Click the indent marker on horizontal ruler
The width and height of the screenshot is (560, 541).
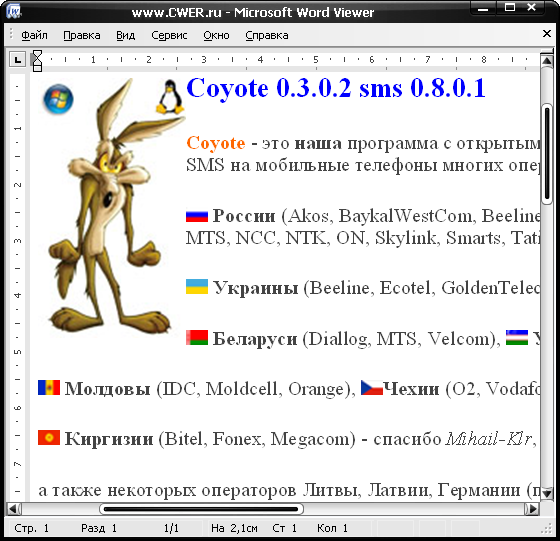tap(37, 61)
